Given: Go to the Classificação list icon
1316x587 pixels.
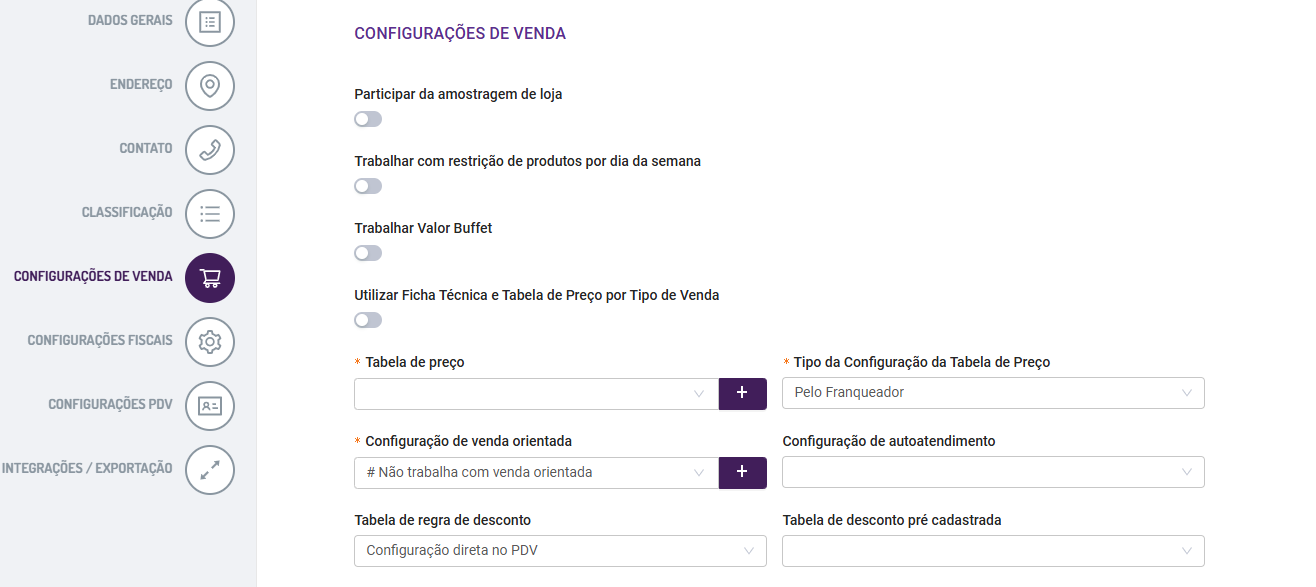Looking at the screenshot, I should pos(210,214).
